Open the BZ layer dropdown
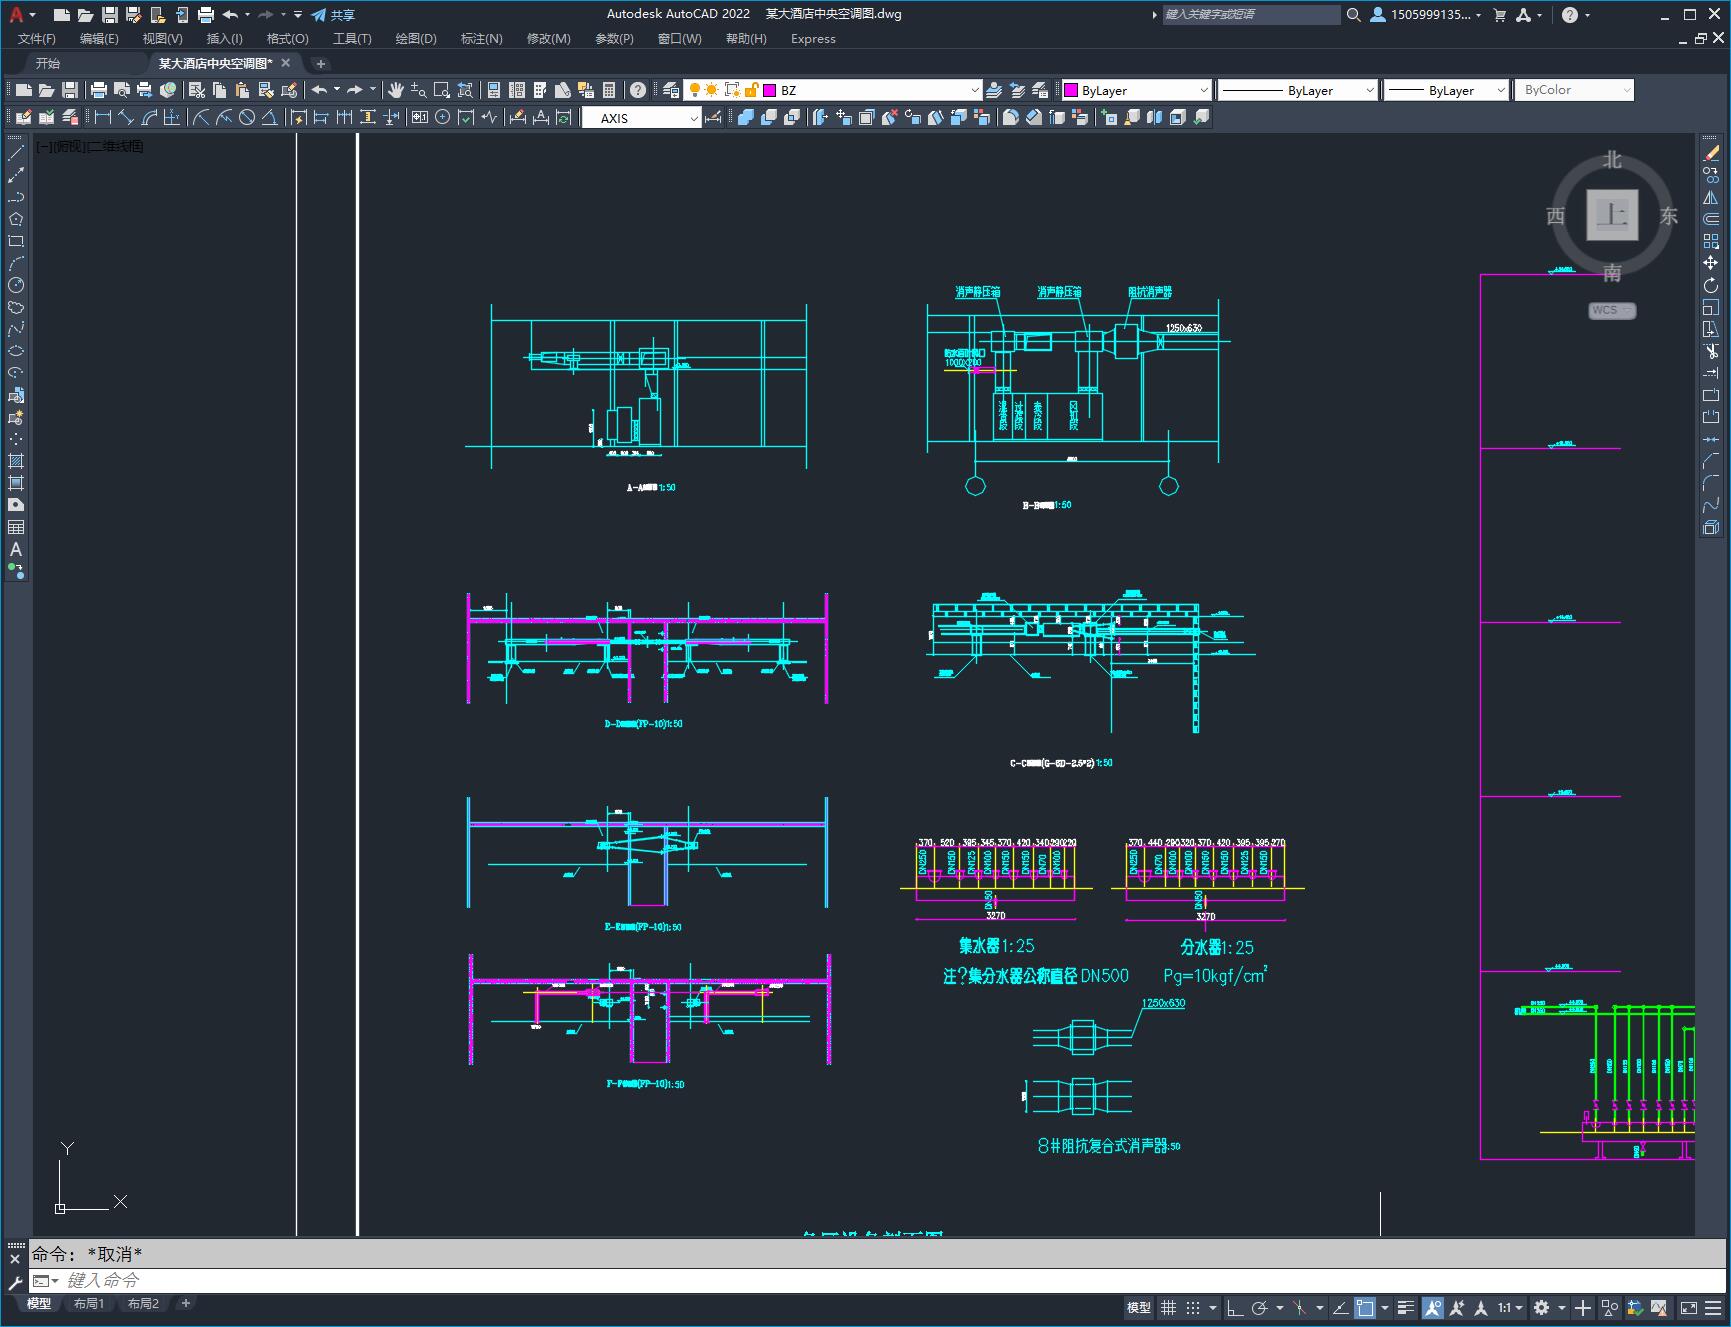1731x1327 pixels. pos(974,90)
